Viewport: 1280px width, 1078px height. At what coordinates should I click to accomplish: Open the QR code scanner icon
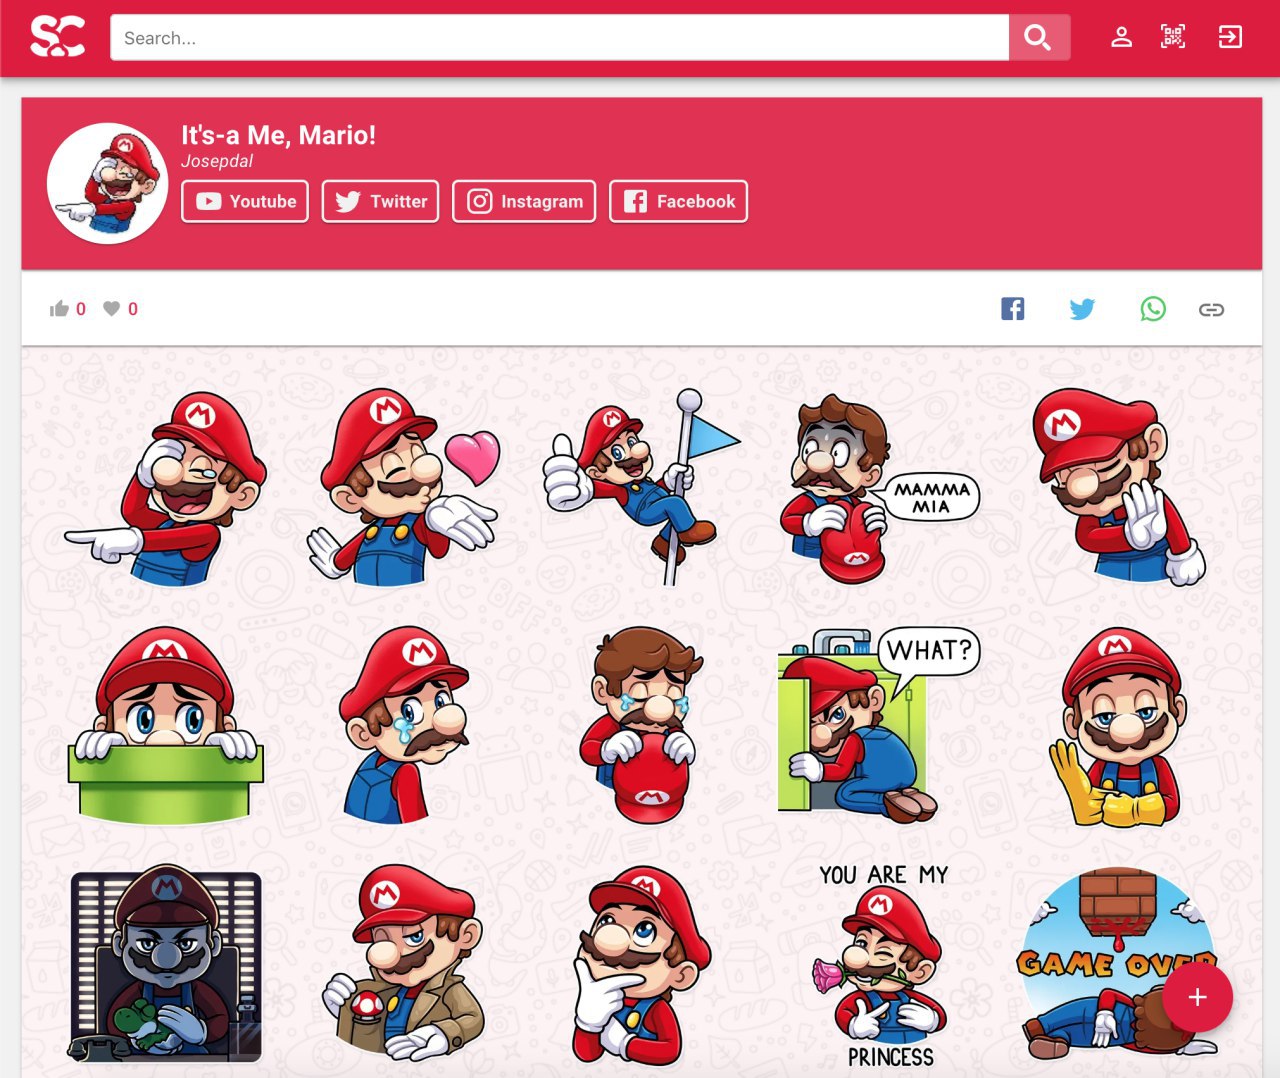1173,38
